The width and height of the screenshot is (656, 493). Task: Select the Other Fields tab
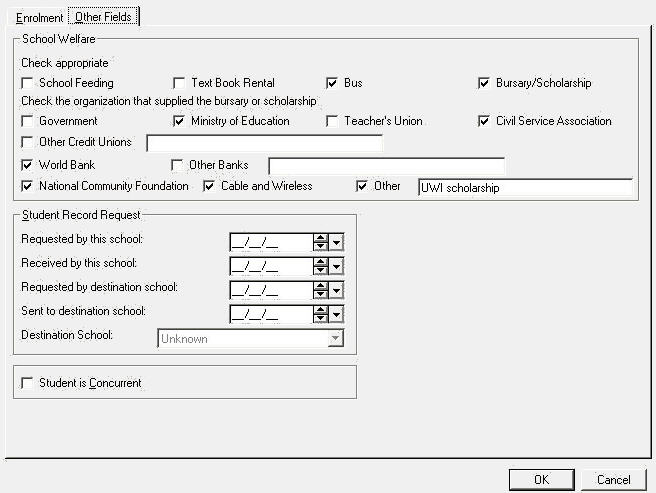pos(104,17)
